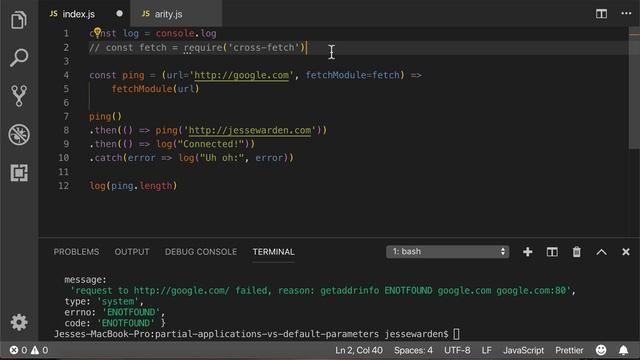Click 'fetchModule=fetch' parameter on line 4
This screenshot has height=360, width=640.
353,75
